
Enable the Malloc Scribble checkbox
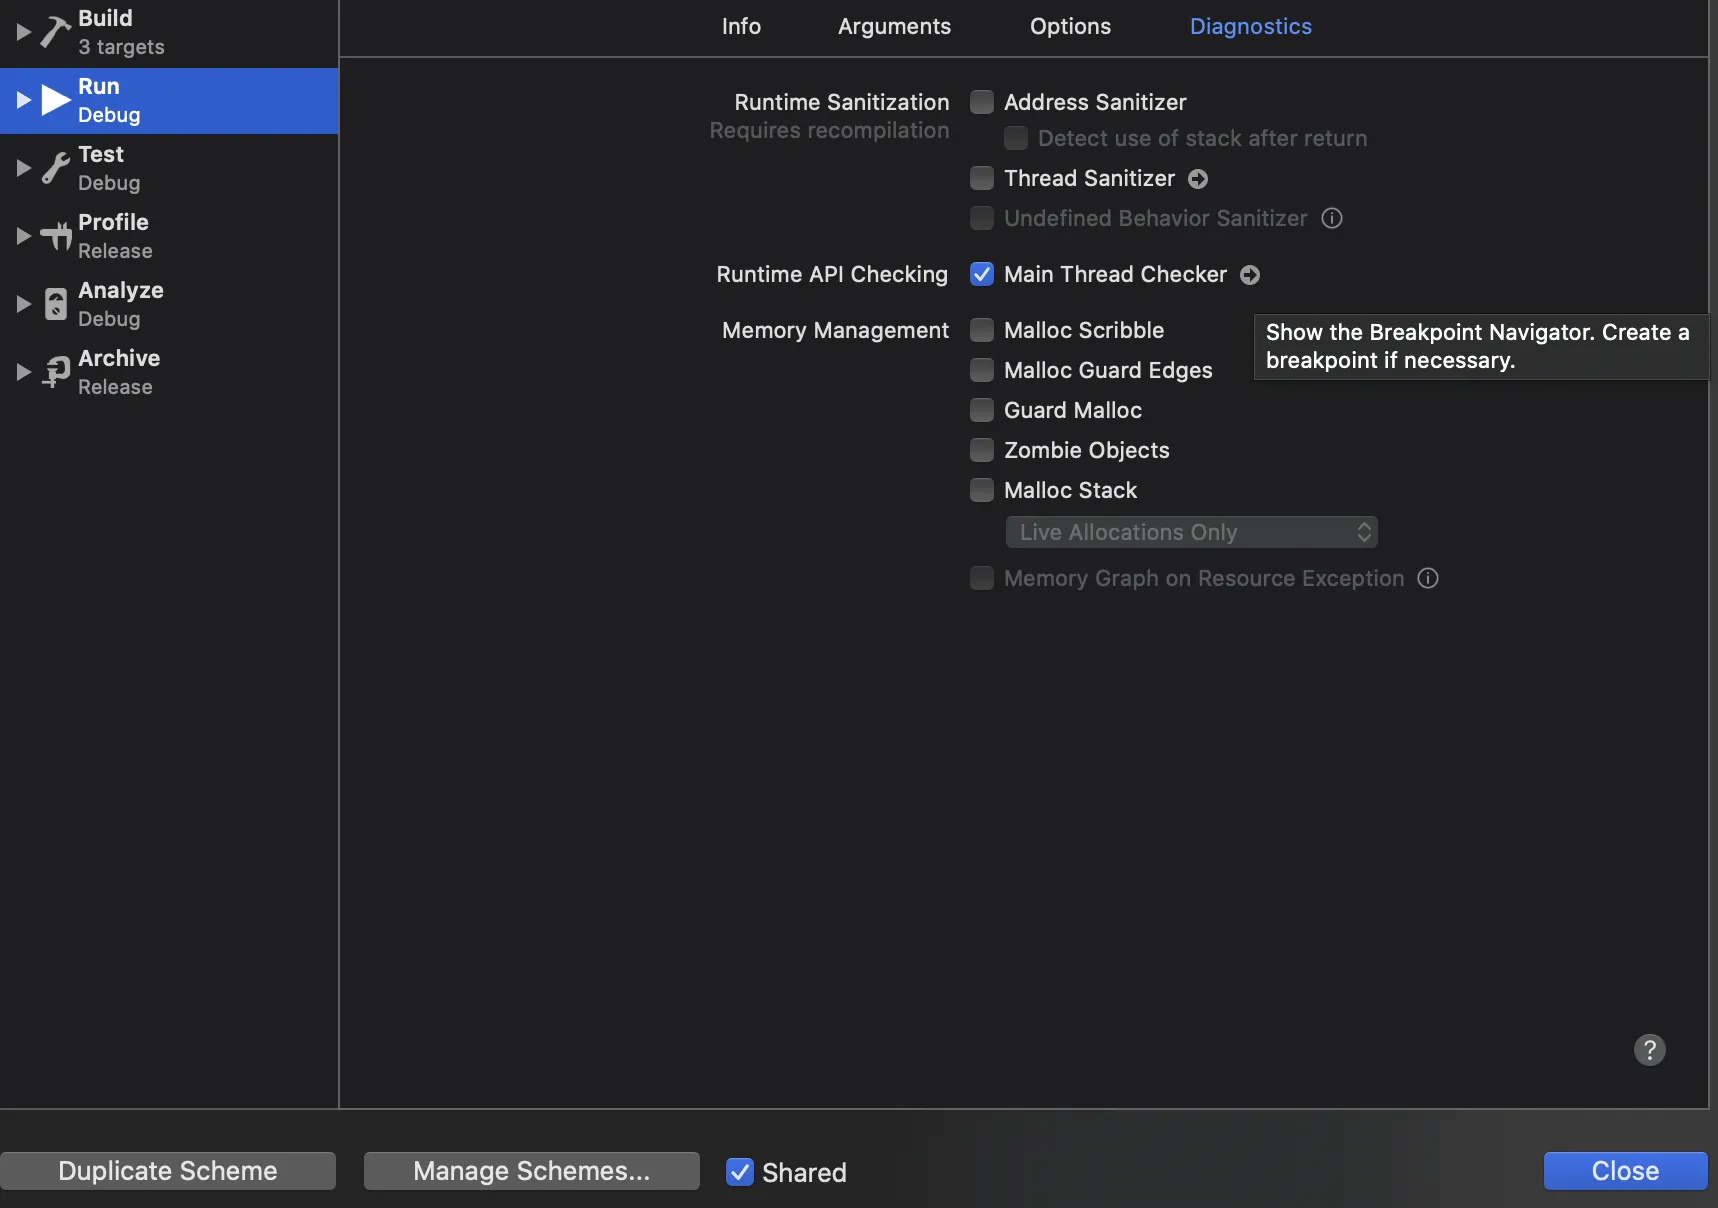(x=982, y=330)
